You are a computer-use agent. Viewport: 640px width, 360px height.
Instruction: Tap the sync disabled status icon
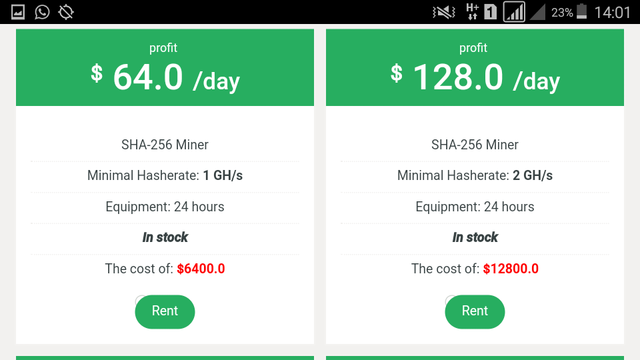[x=66, y=12]
